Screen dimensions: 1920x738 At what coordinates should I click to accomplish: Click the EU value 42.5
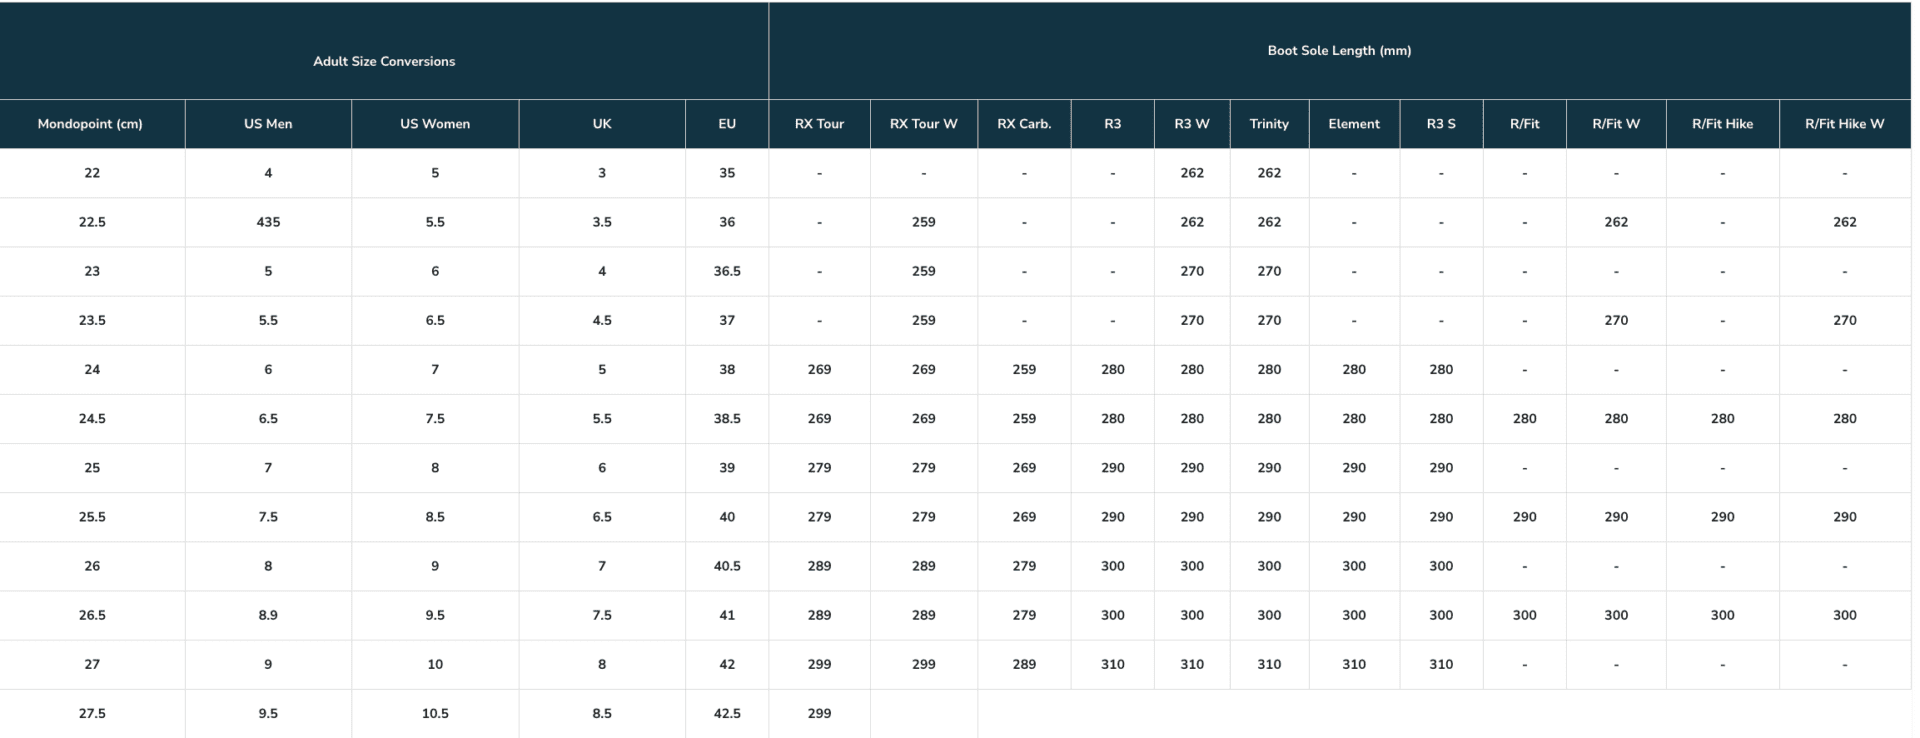(x=727, y=713)
